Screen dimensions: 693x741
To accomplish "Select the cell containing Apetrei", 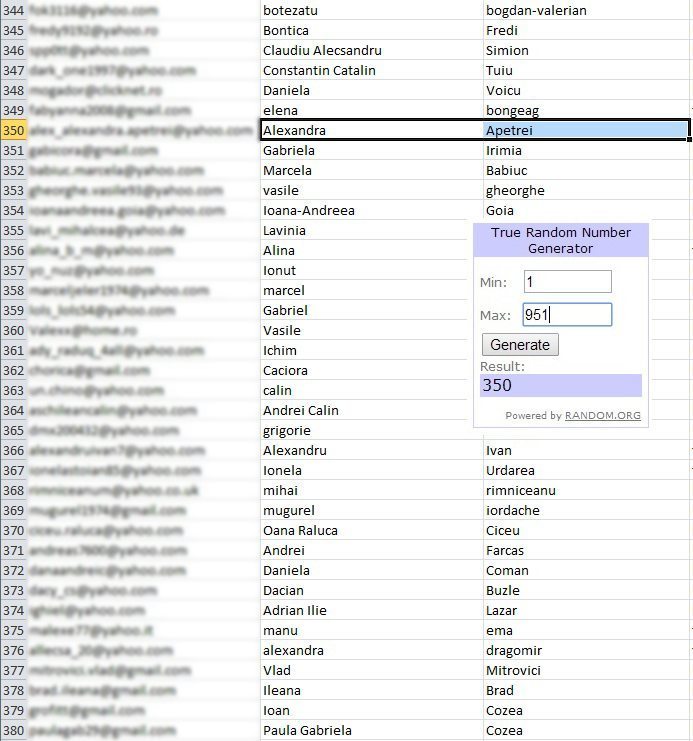I will (586, 130).
